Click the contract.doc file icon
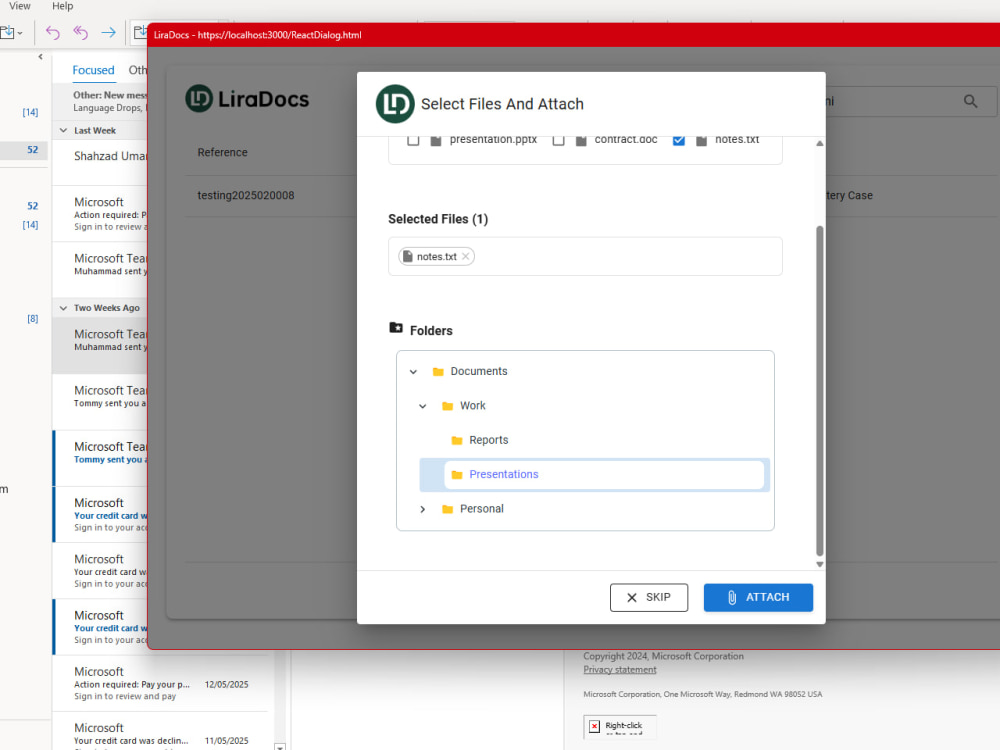This screenshot has height=750, width=1000. click(x=581, y=140)
